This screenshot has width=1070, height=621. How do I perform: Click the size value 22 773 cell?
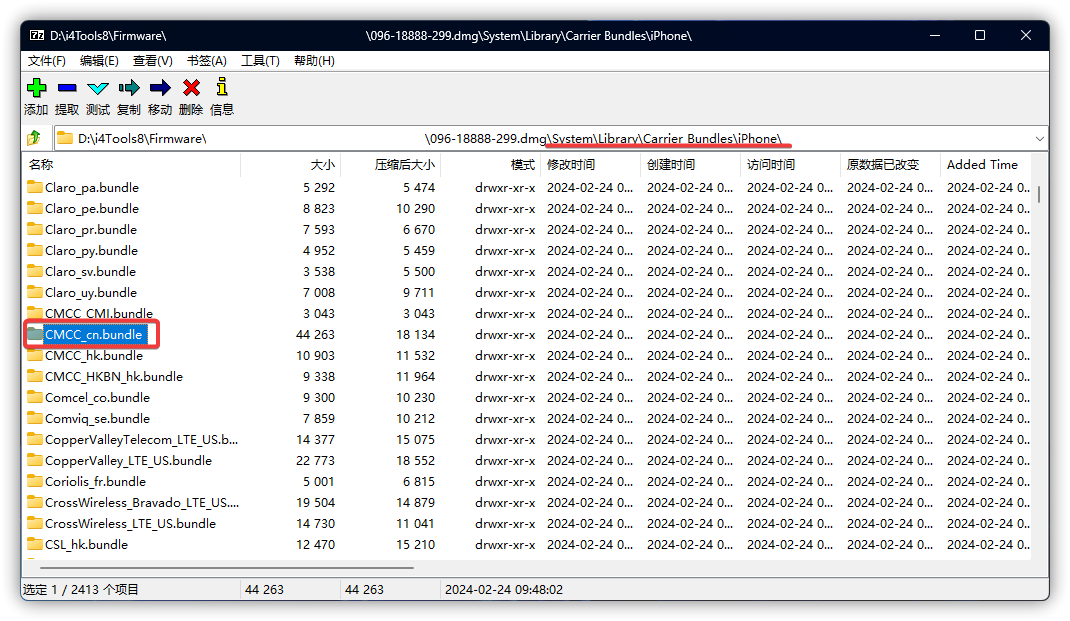pos(315,460)
